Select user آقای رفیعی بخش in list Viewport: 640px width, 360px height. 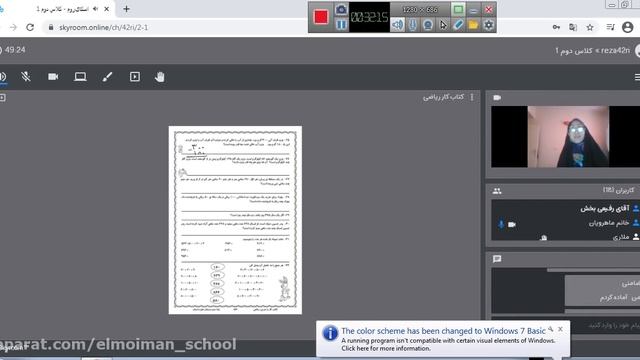(605, 209)
